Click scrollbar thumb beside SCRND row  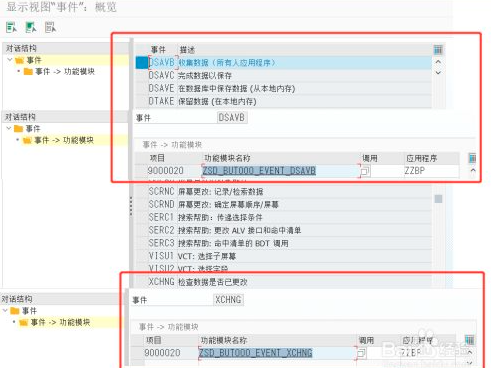click(x=438, y=199)
